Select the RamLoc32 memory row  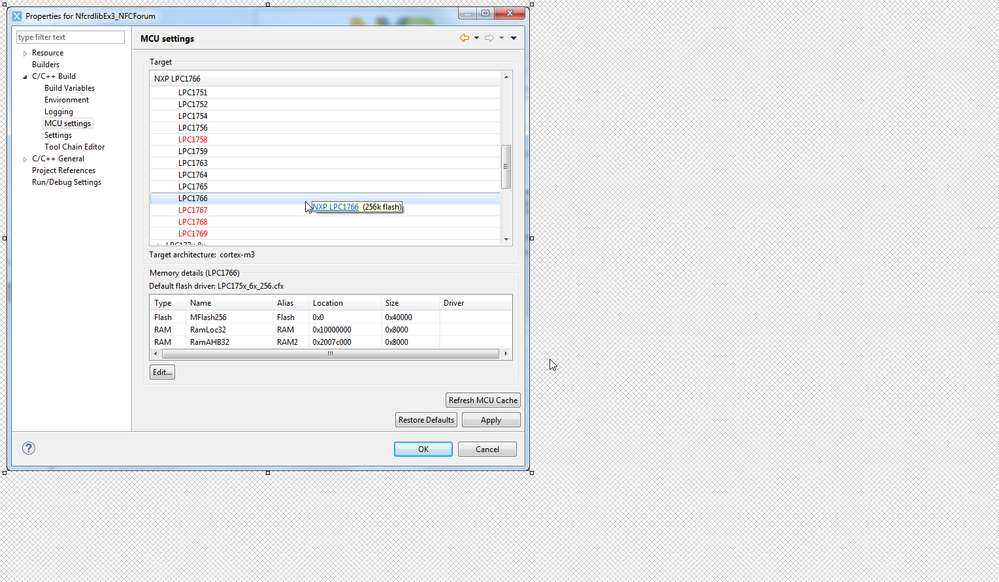(x=331, y=330)
